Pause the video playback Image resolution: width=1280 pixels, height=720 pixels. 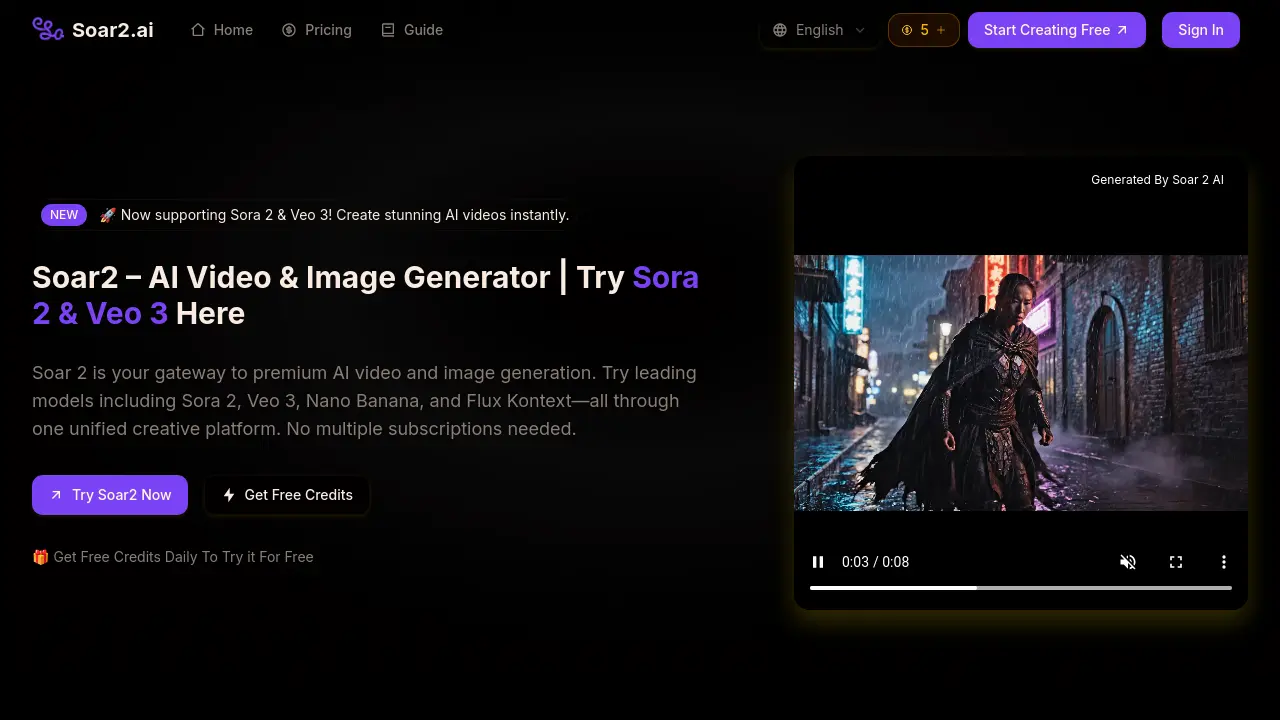tap(818, 562)
